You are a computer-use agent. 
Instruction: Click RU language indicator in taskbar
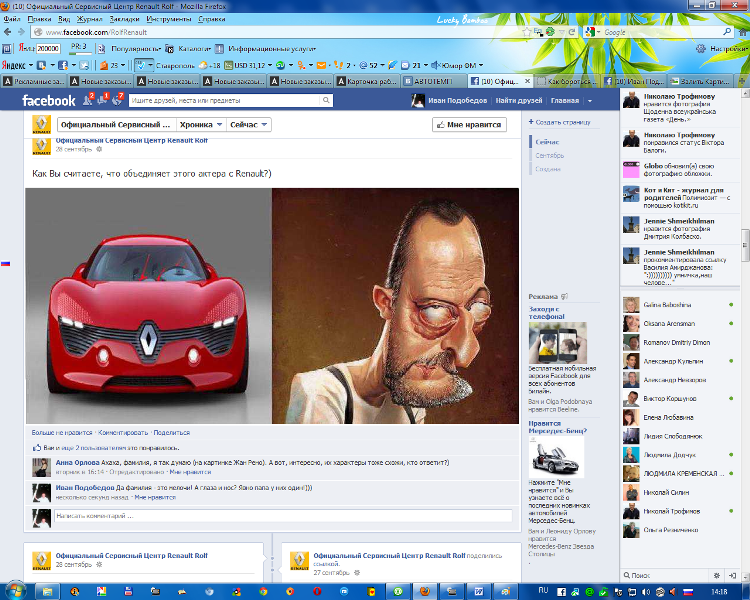point(543,591)
